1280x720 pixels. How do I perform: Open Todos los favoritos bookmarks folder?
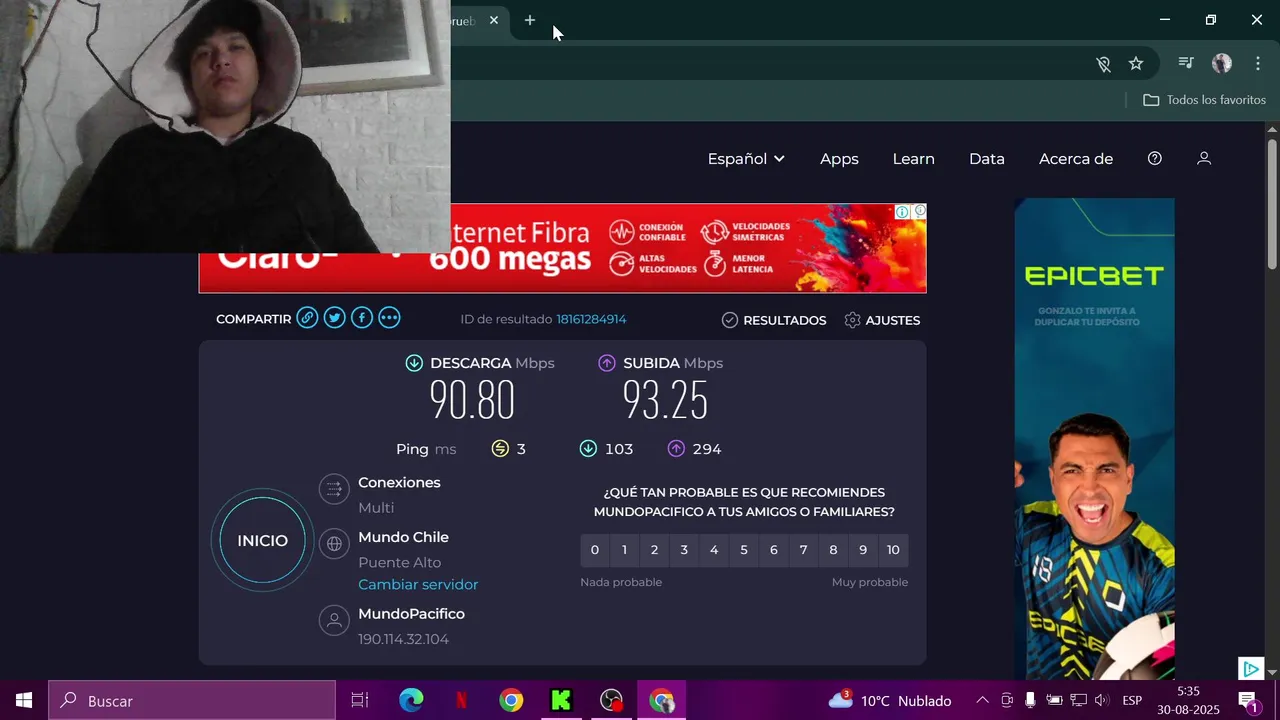[1204, 100]
